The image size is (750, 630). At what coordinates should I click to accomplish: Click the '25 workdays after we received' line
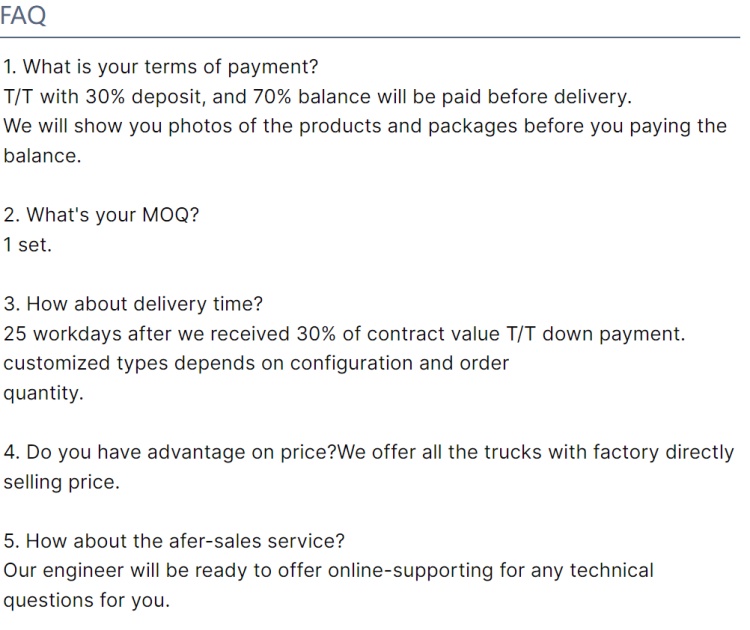tap(344, 333)
